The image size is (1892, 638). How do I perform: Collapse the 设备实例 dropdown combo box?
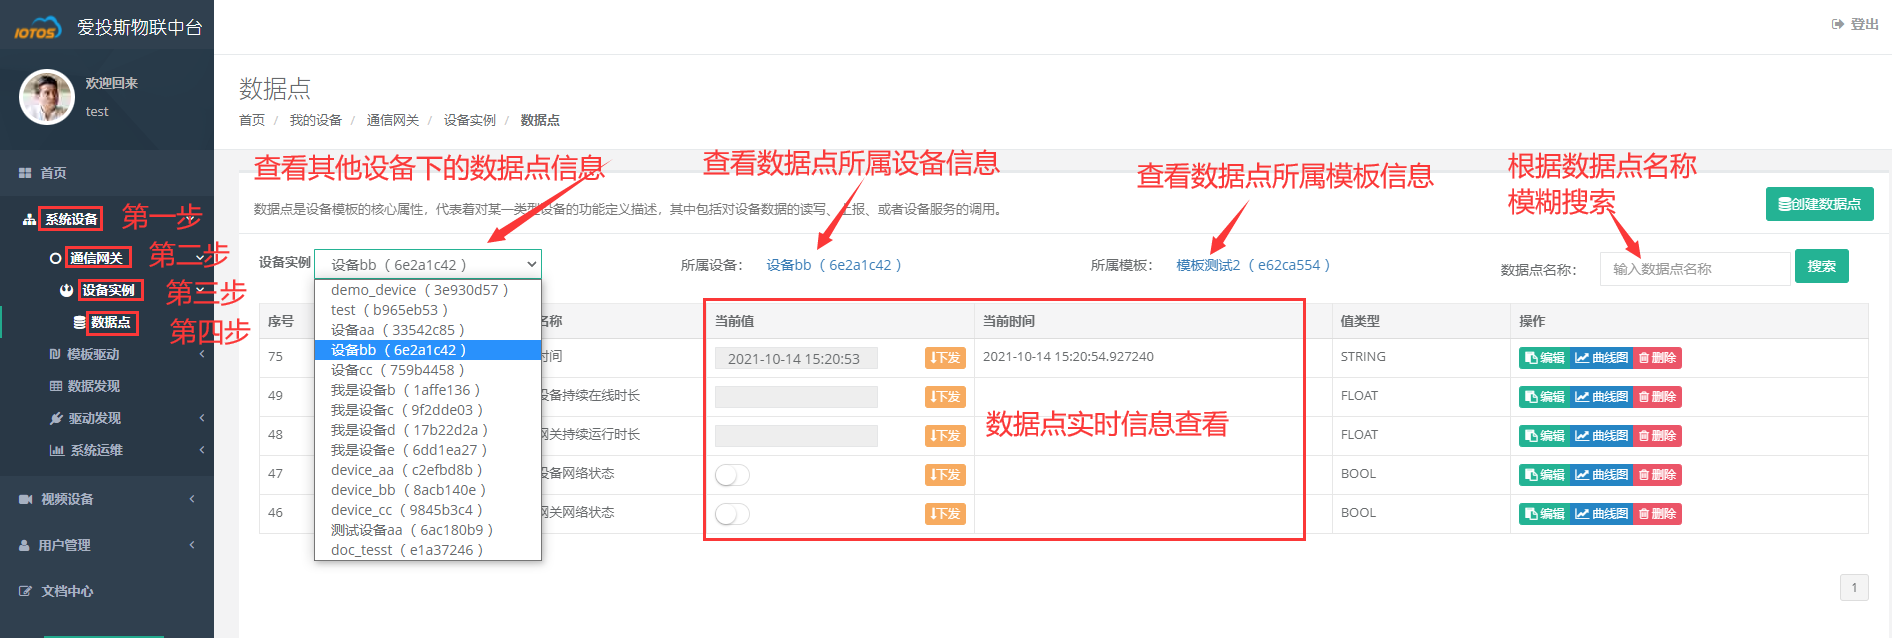tap(428, 264)
